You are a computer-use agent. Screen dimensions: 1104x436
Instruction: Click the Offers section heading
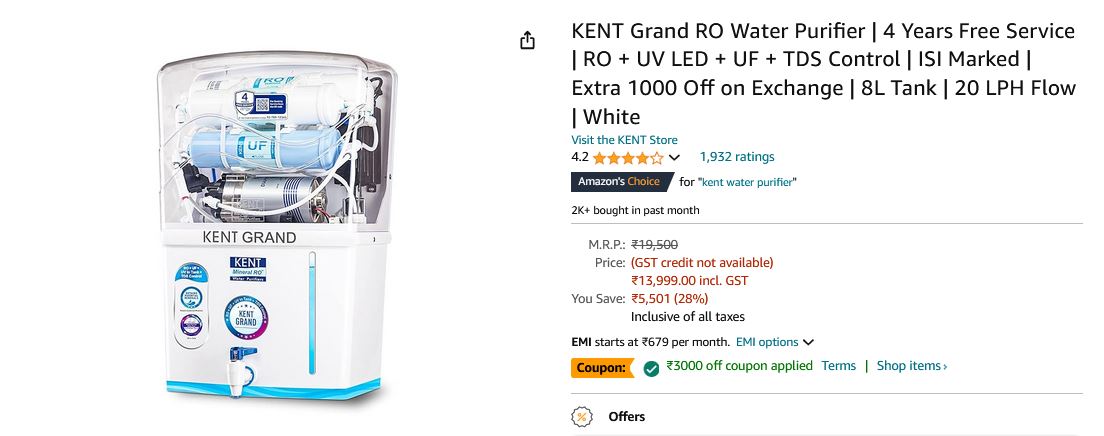point(627,417)
